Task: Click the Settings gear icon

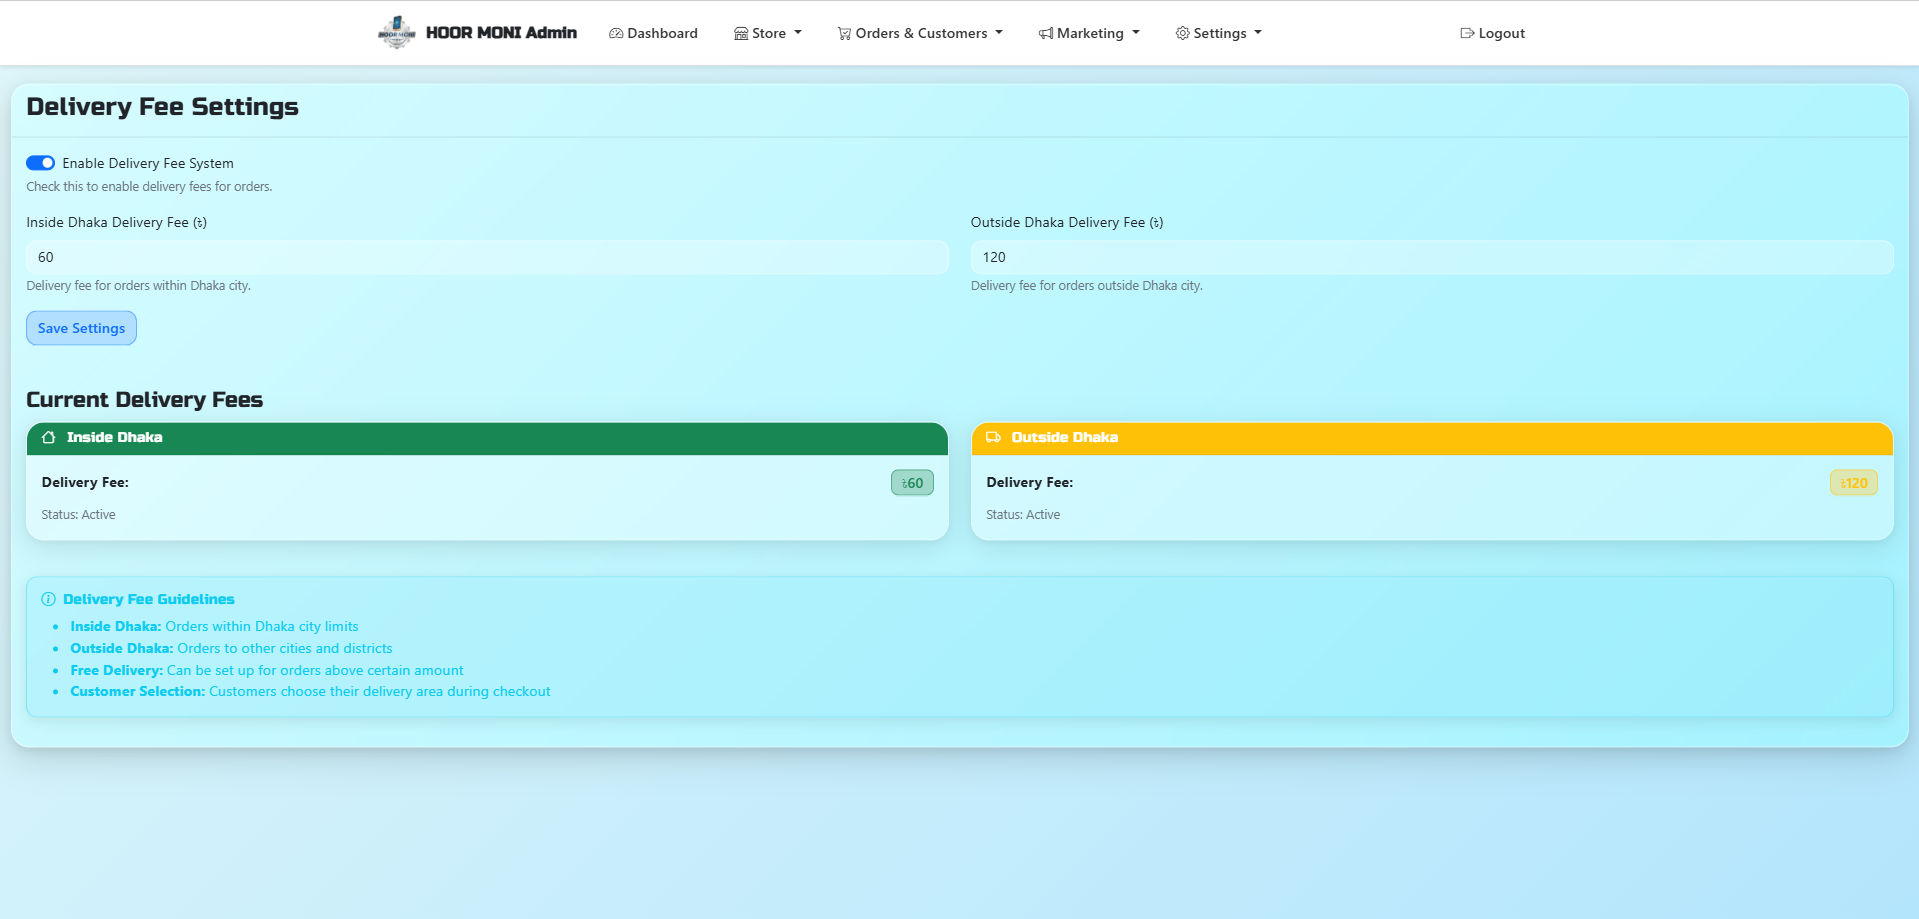Action: coord(1183,33)
